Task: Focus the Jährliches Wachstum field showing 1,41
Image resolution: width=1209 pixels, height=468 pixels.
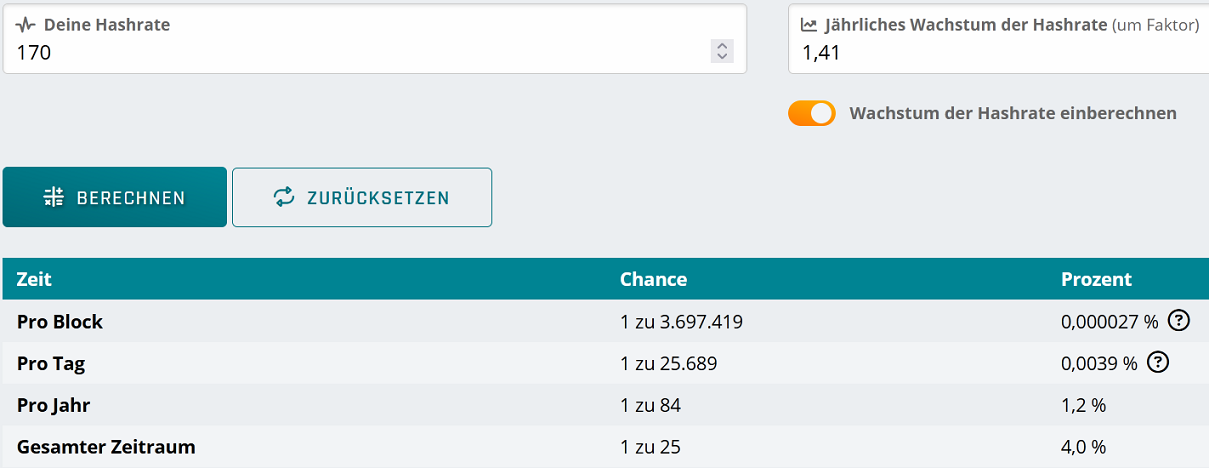Action: tap(998, 39)
